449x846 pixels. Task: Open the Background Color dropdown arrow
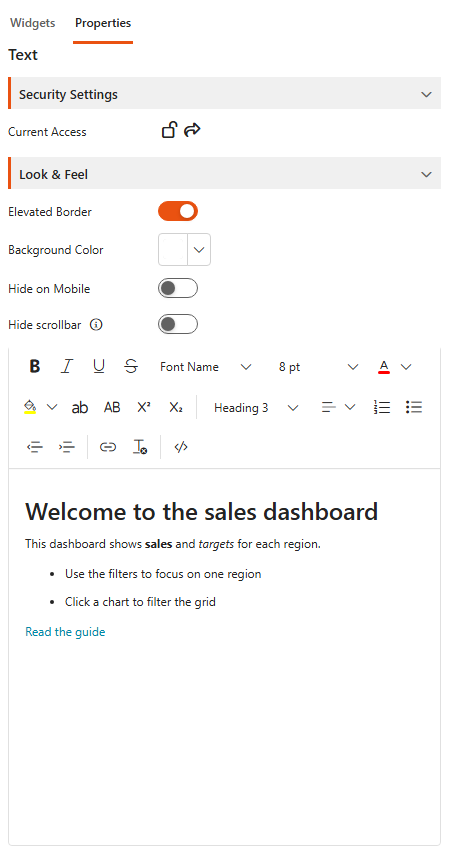coord(199,249)
